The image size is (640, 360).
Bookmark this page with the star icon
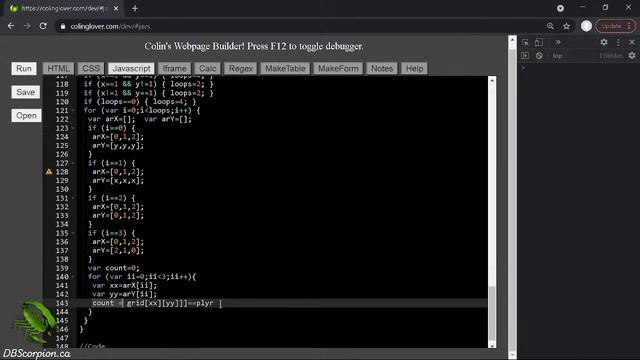coord(566,26)
